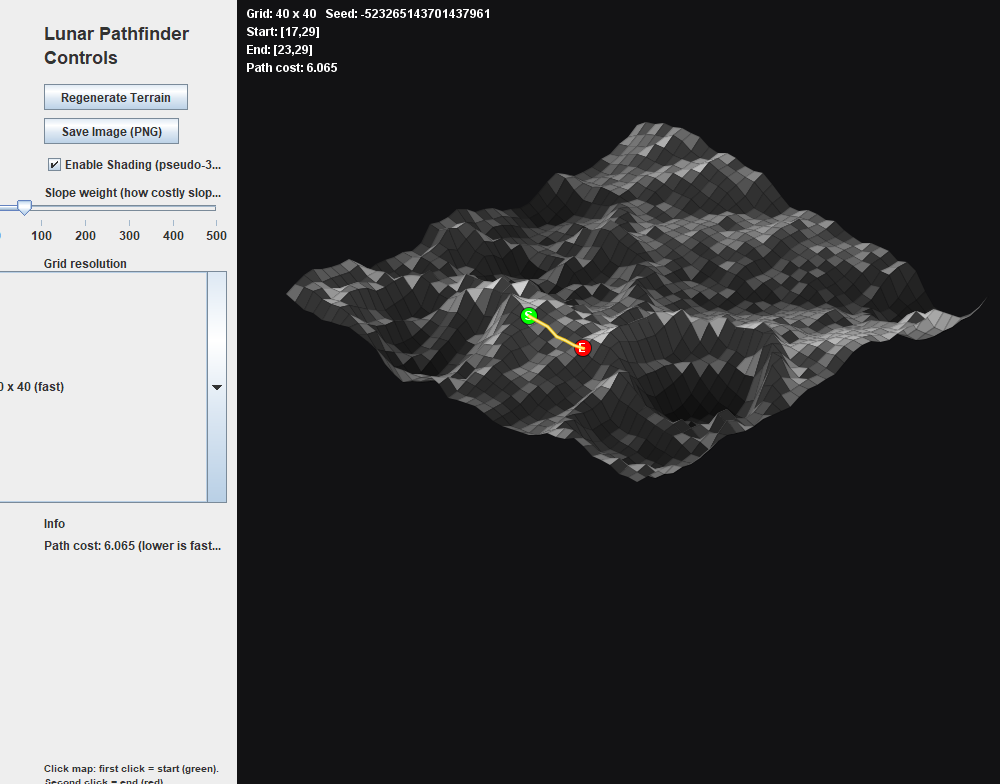Click the Regenerate Terrain button

click(x=115, y=97)
